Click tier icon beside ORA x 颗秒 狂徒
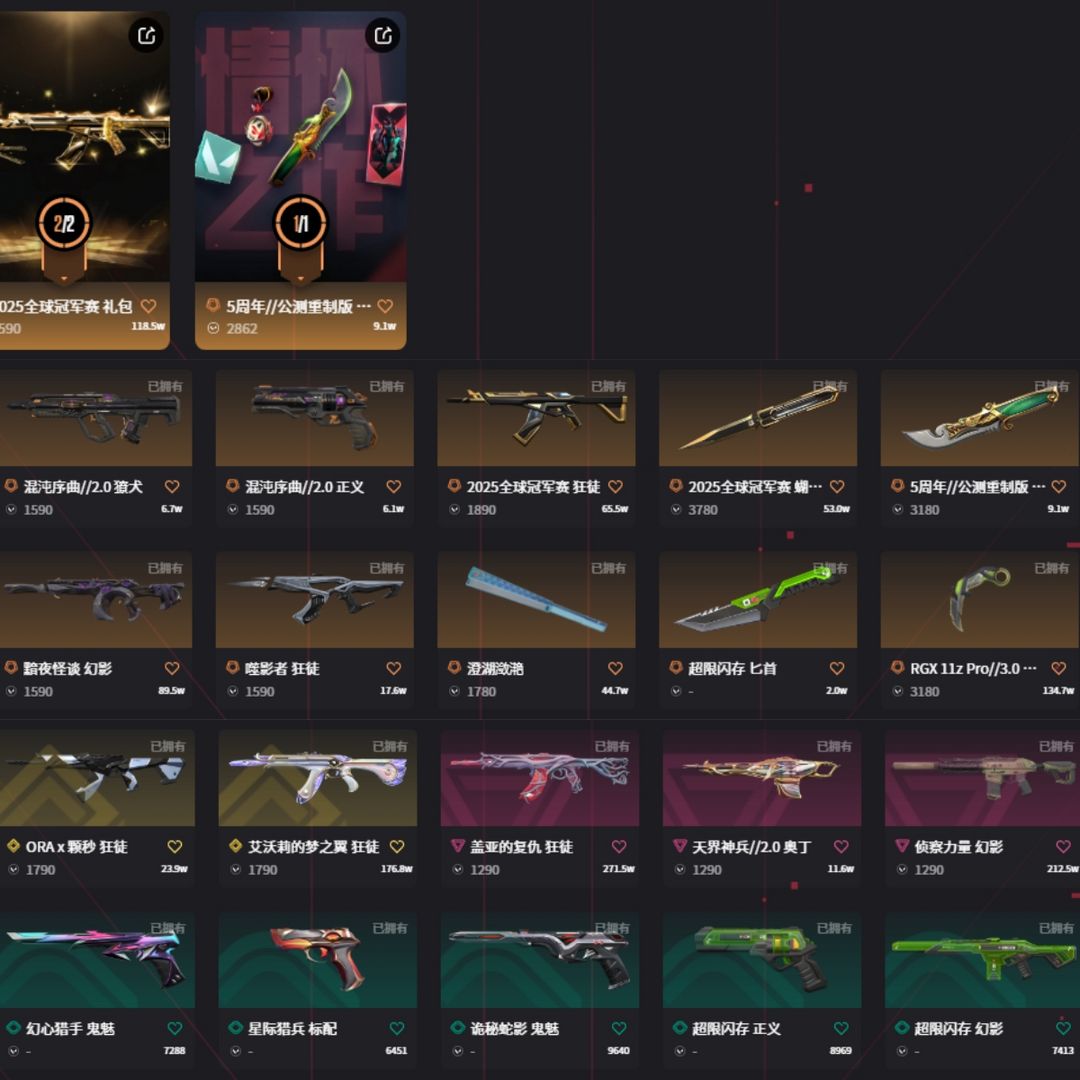 pyautogui.click(x=13, y=846)
